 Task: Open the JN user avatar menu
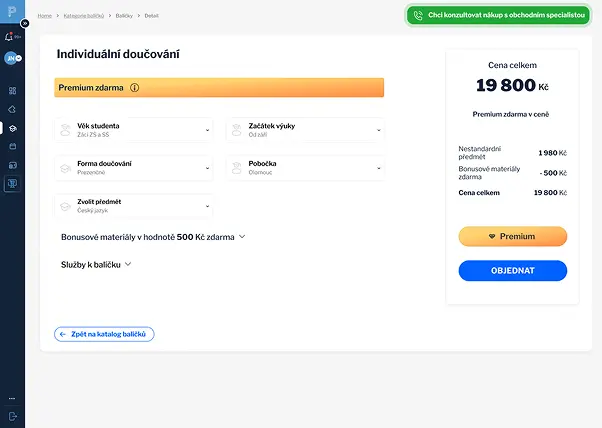[x=12, y=58]
